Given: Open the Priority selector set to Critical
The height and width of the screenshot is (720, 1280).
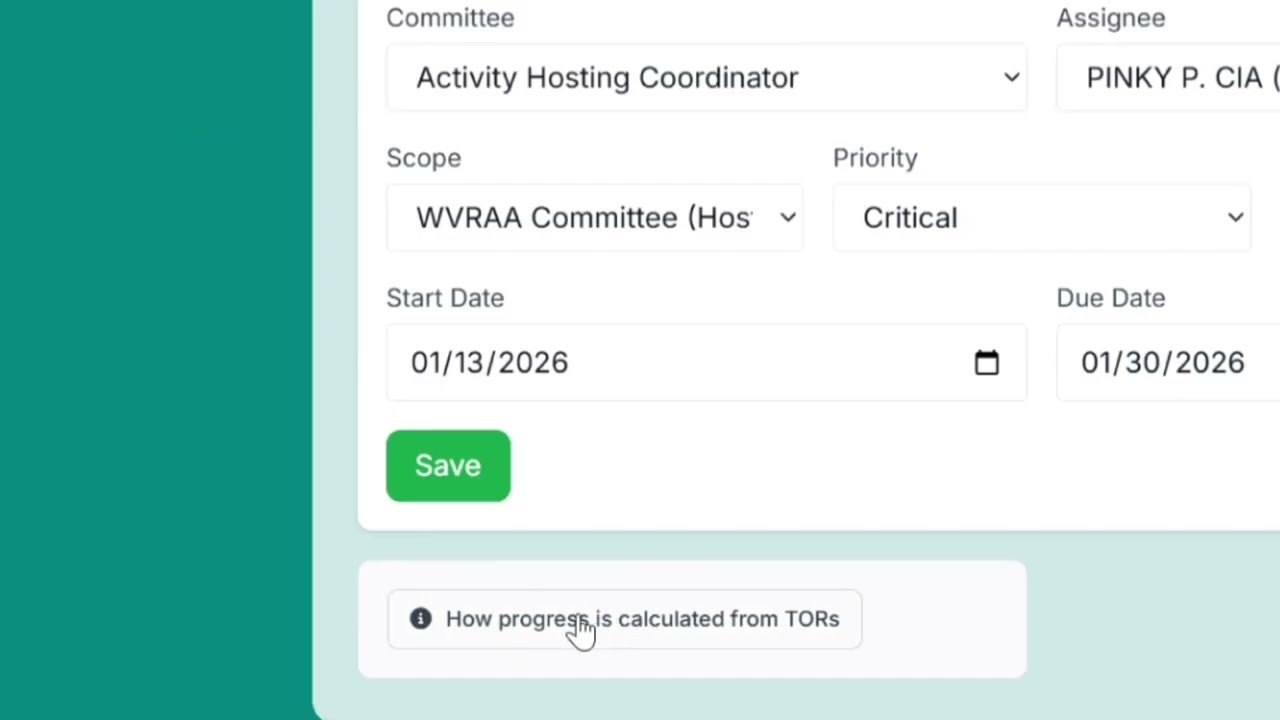Looking at the screenshot, I should [1042, 218].
